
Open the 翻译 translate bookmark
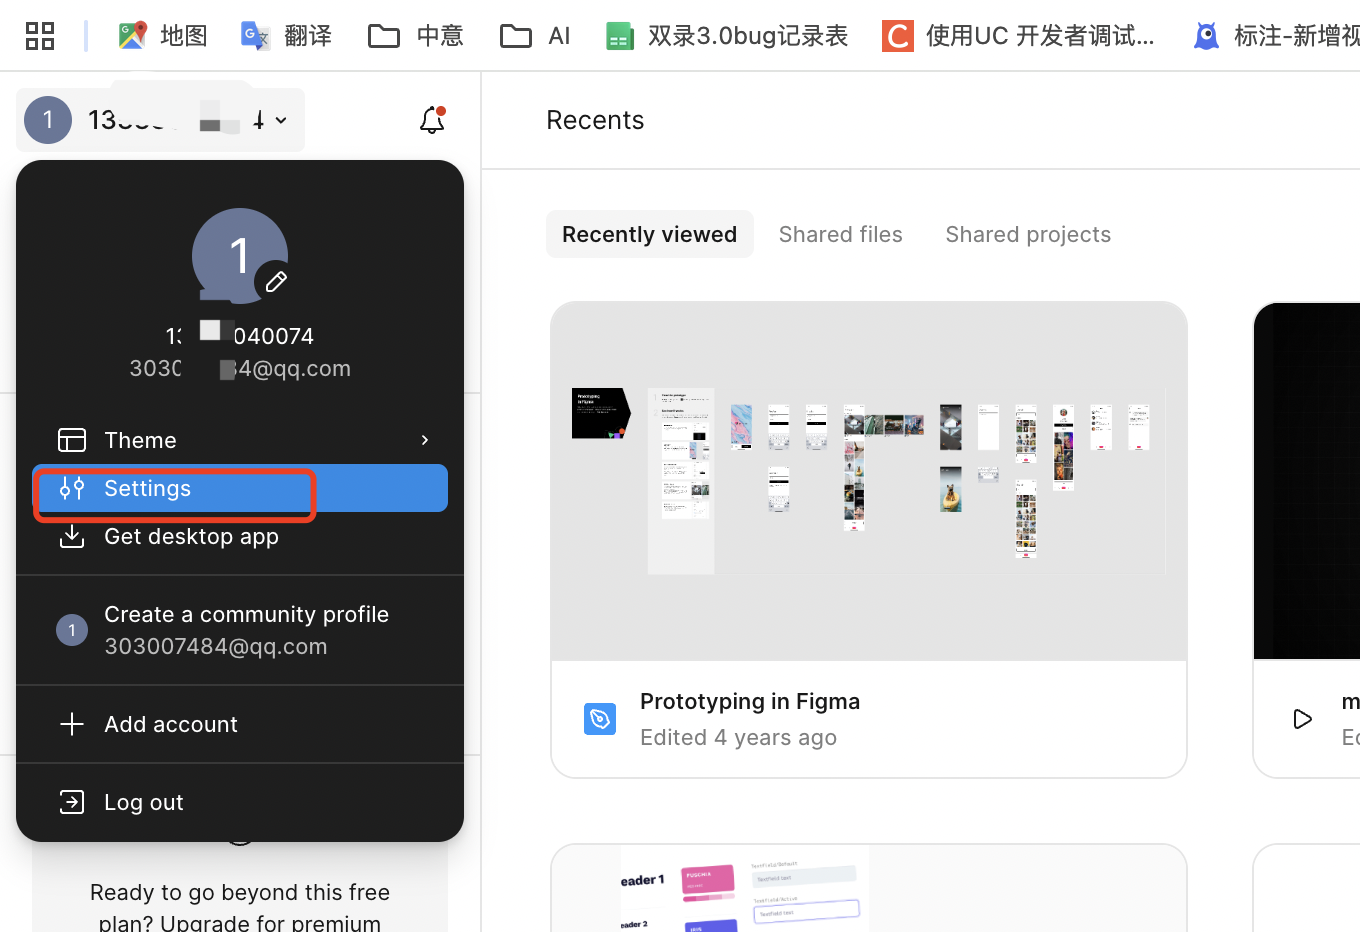286,36
